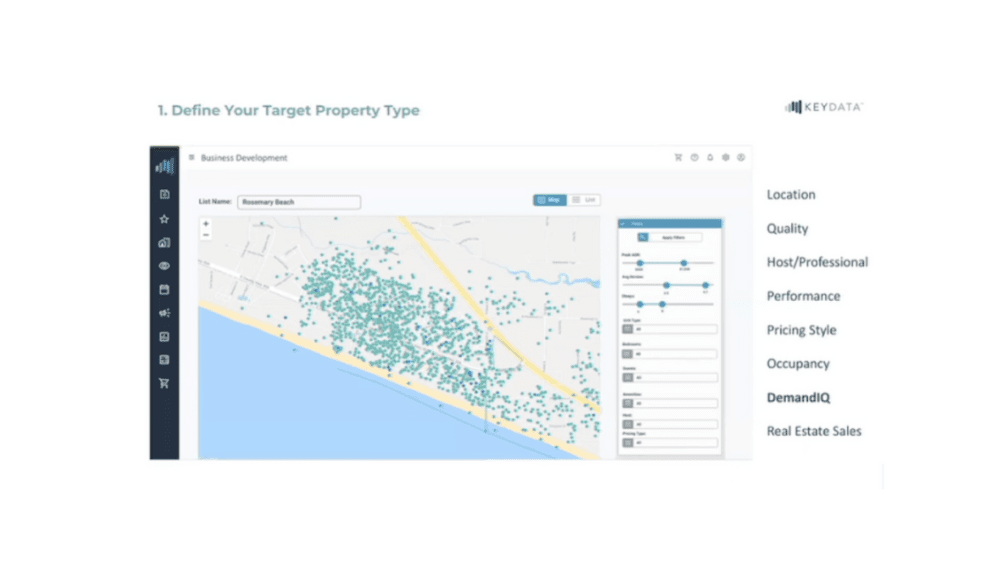Open the sidebar icon directly above the cart
This screenshot has width=1000, height=563.
[165, 360]
